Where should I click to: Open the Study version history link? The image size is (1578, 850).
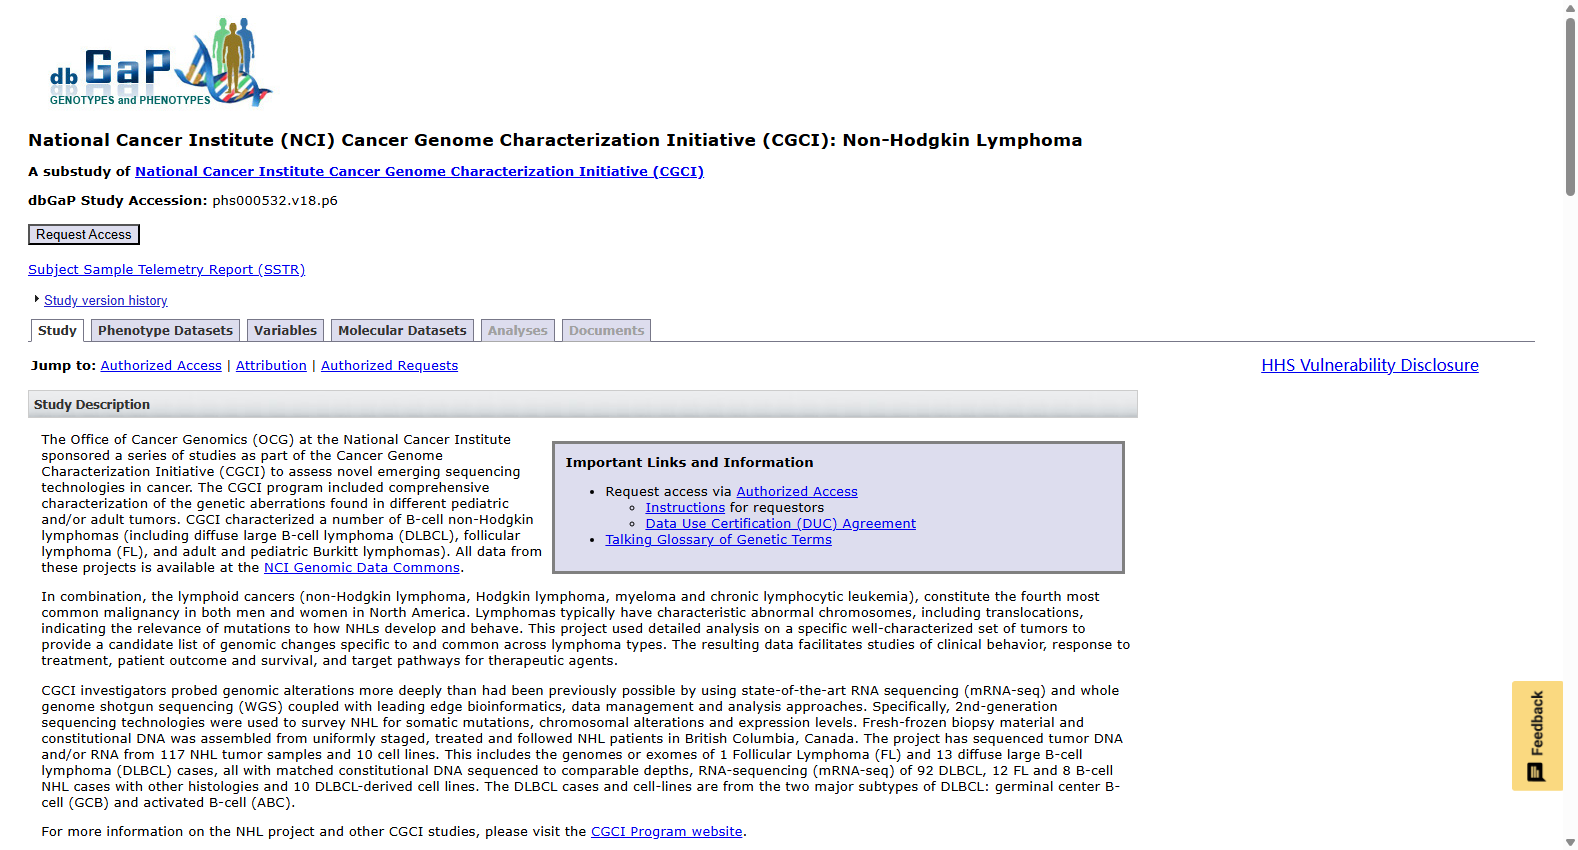click(x=106, y=301)
